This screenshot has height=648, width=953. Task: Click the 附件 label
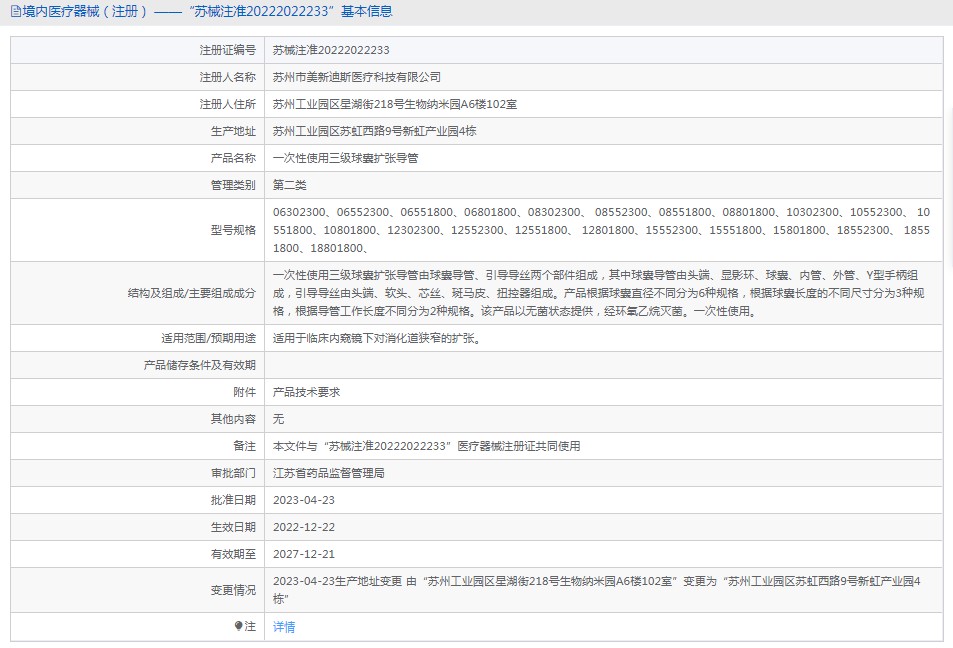tap(244, 392)
